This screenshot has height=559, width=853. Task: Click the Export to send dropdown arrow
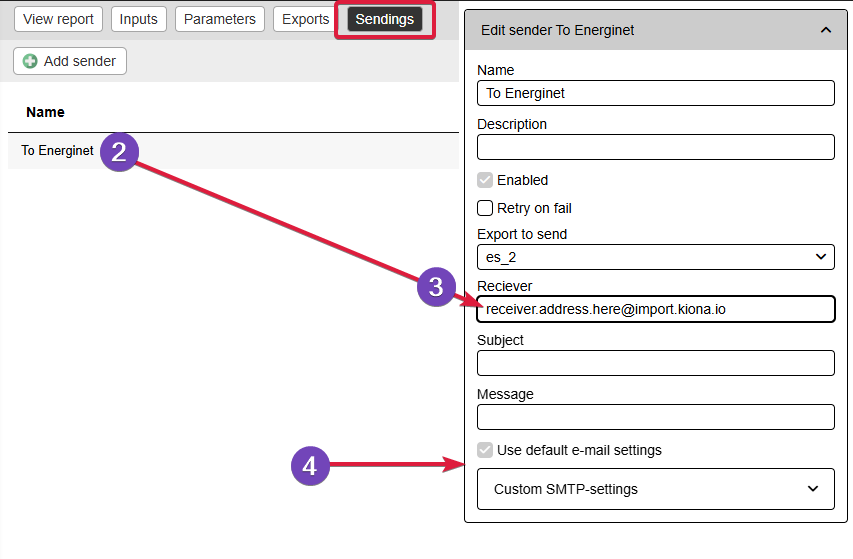tap(821, 257)
